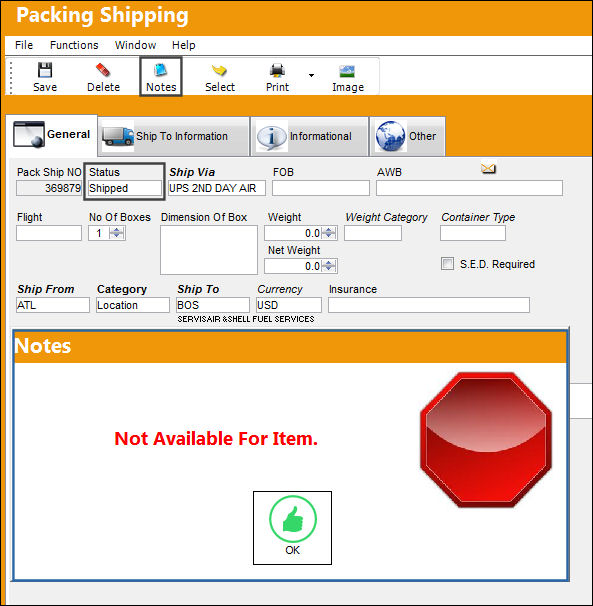
Task: Click the Net Weight value field
Action: 294,266
